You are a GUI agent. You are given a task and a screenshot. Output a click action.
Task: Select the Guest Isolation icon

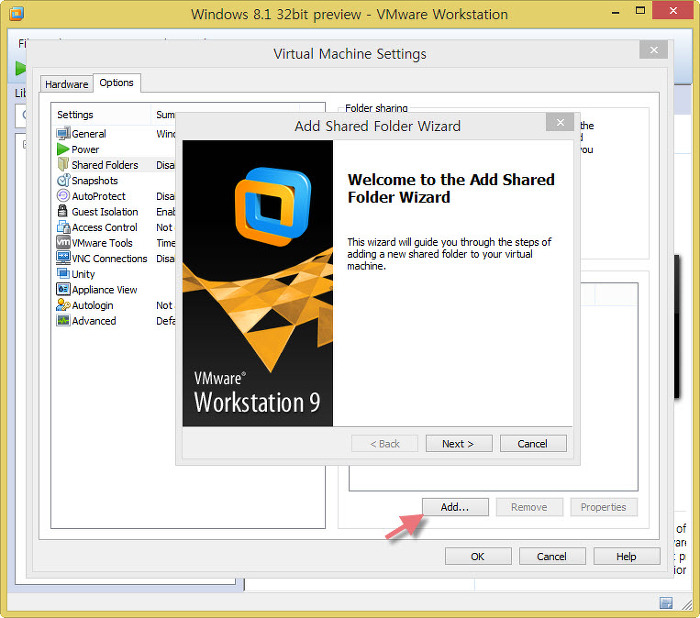point(63,212)
